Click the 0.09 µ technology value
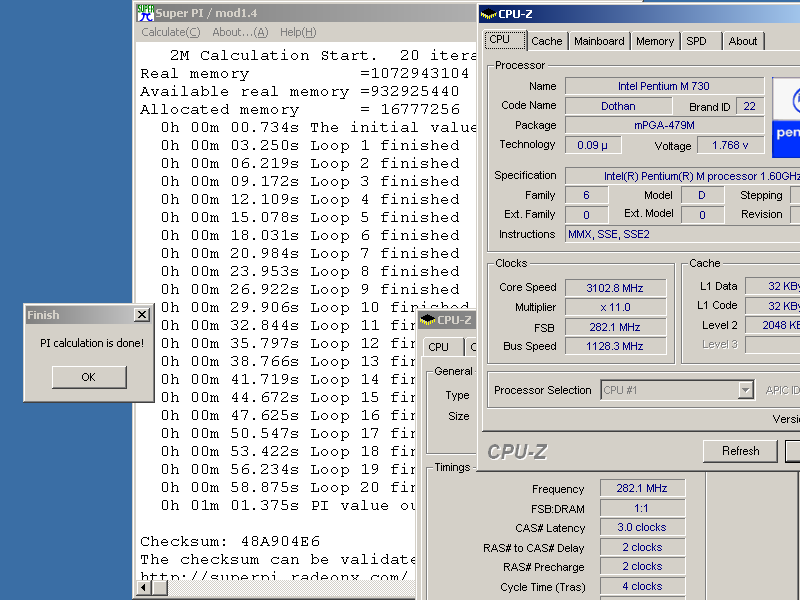Image resolution: width=800 pixels, height=600 pixels. pos(593,145)
